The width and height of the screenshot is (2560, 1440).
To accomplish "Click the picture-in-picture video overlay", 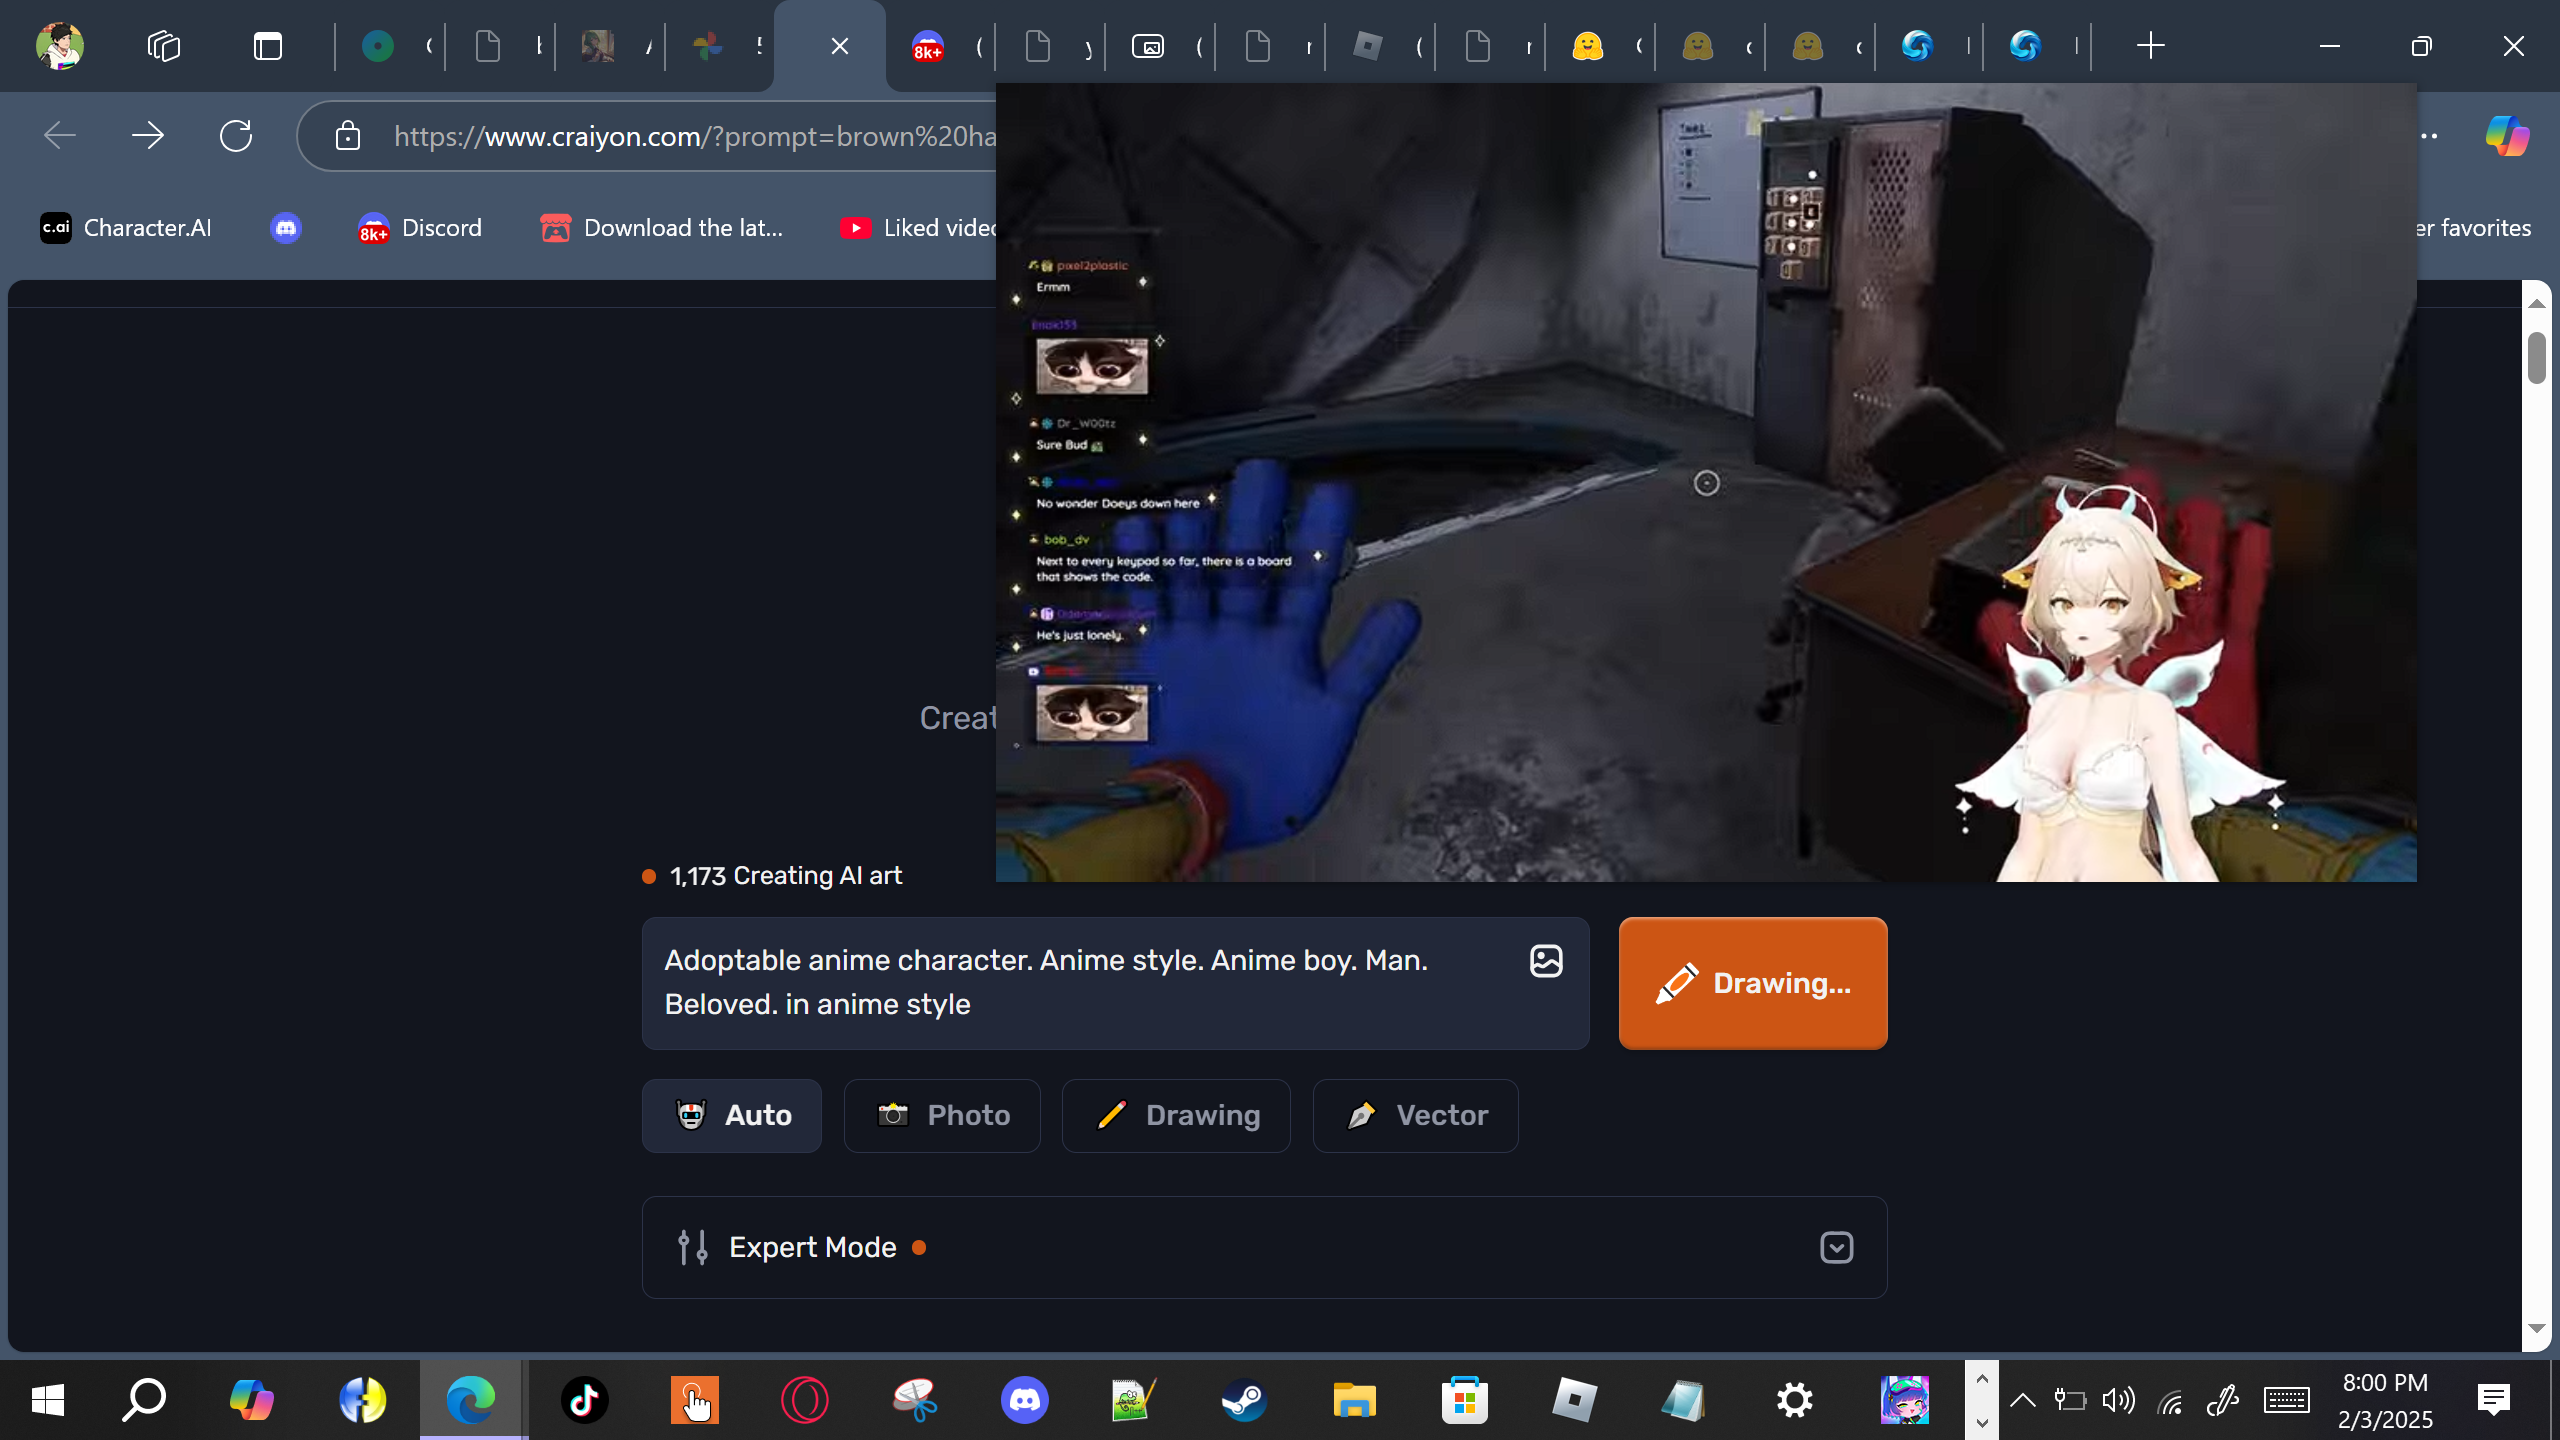I will click(1706, 482).
